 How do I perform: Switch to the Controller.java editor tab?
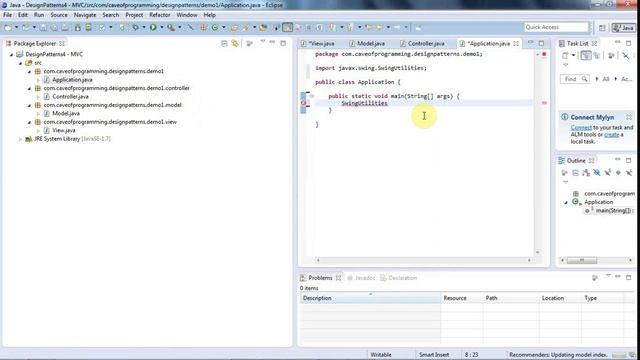[x=422, y=43]
